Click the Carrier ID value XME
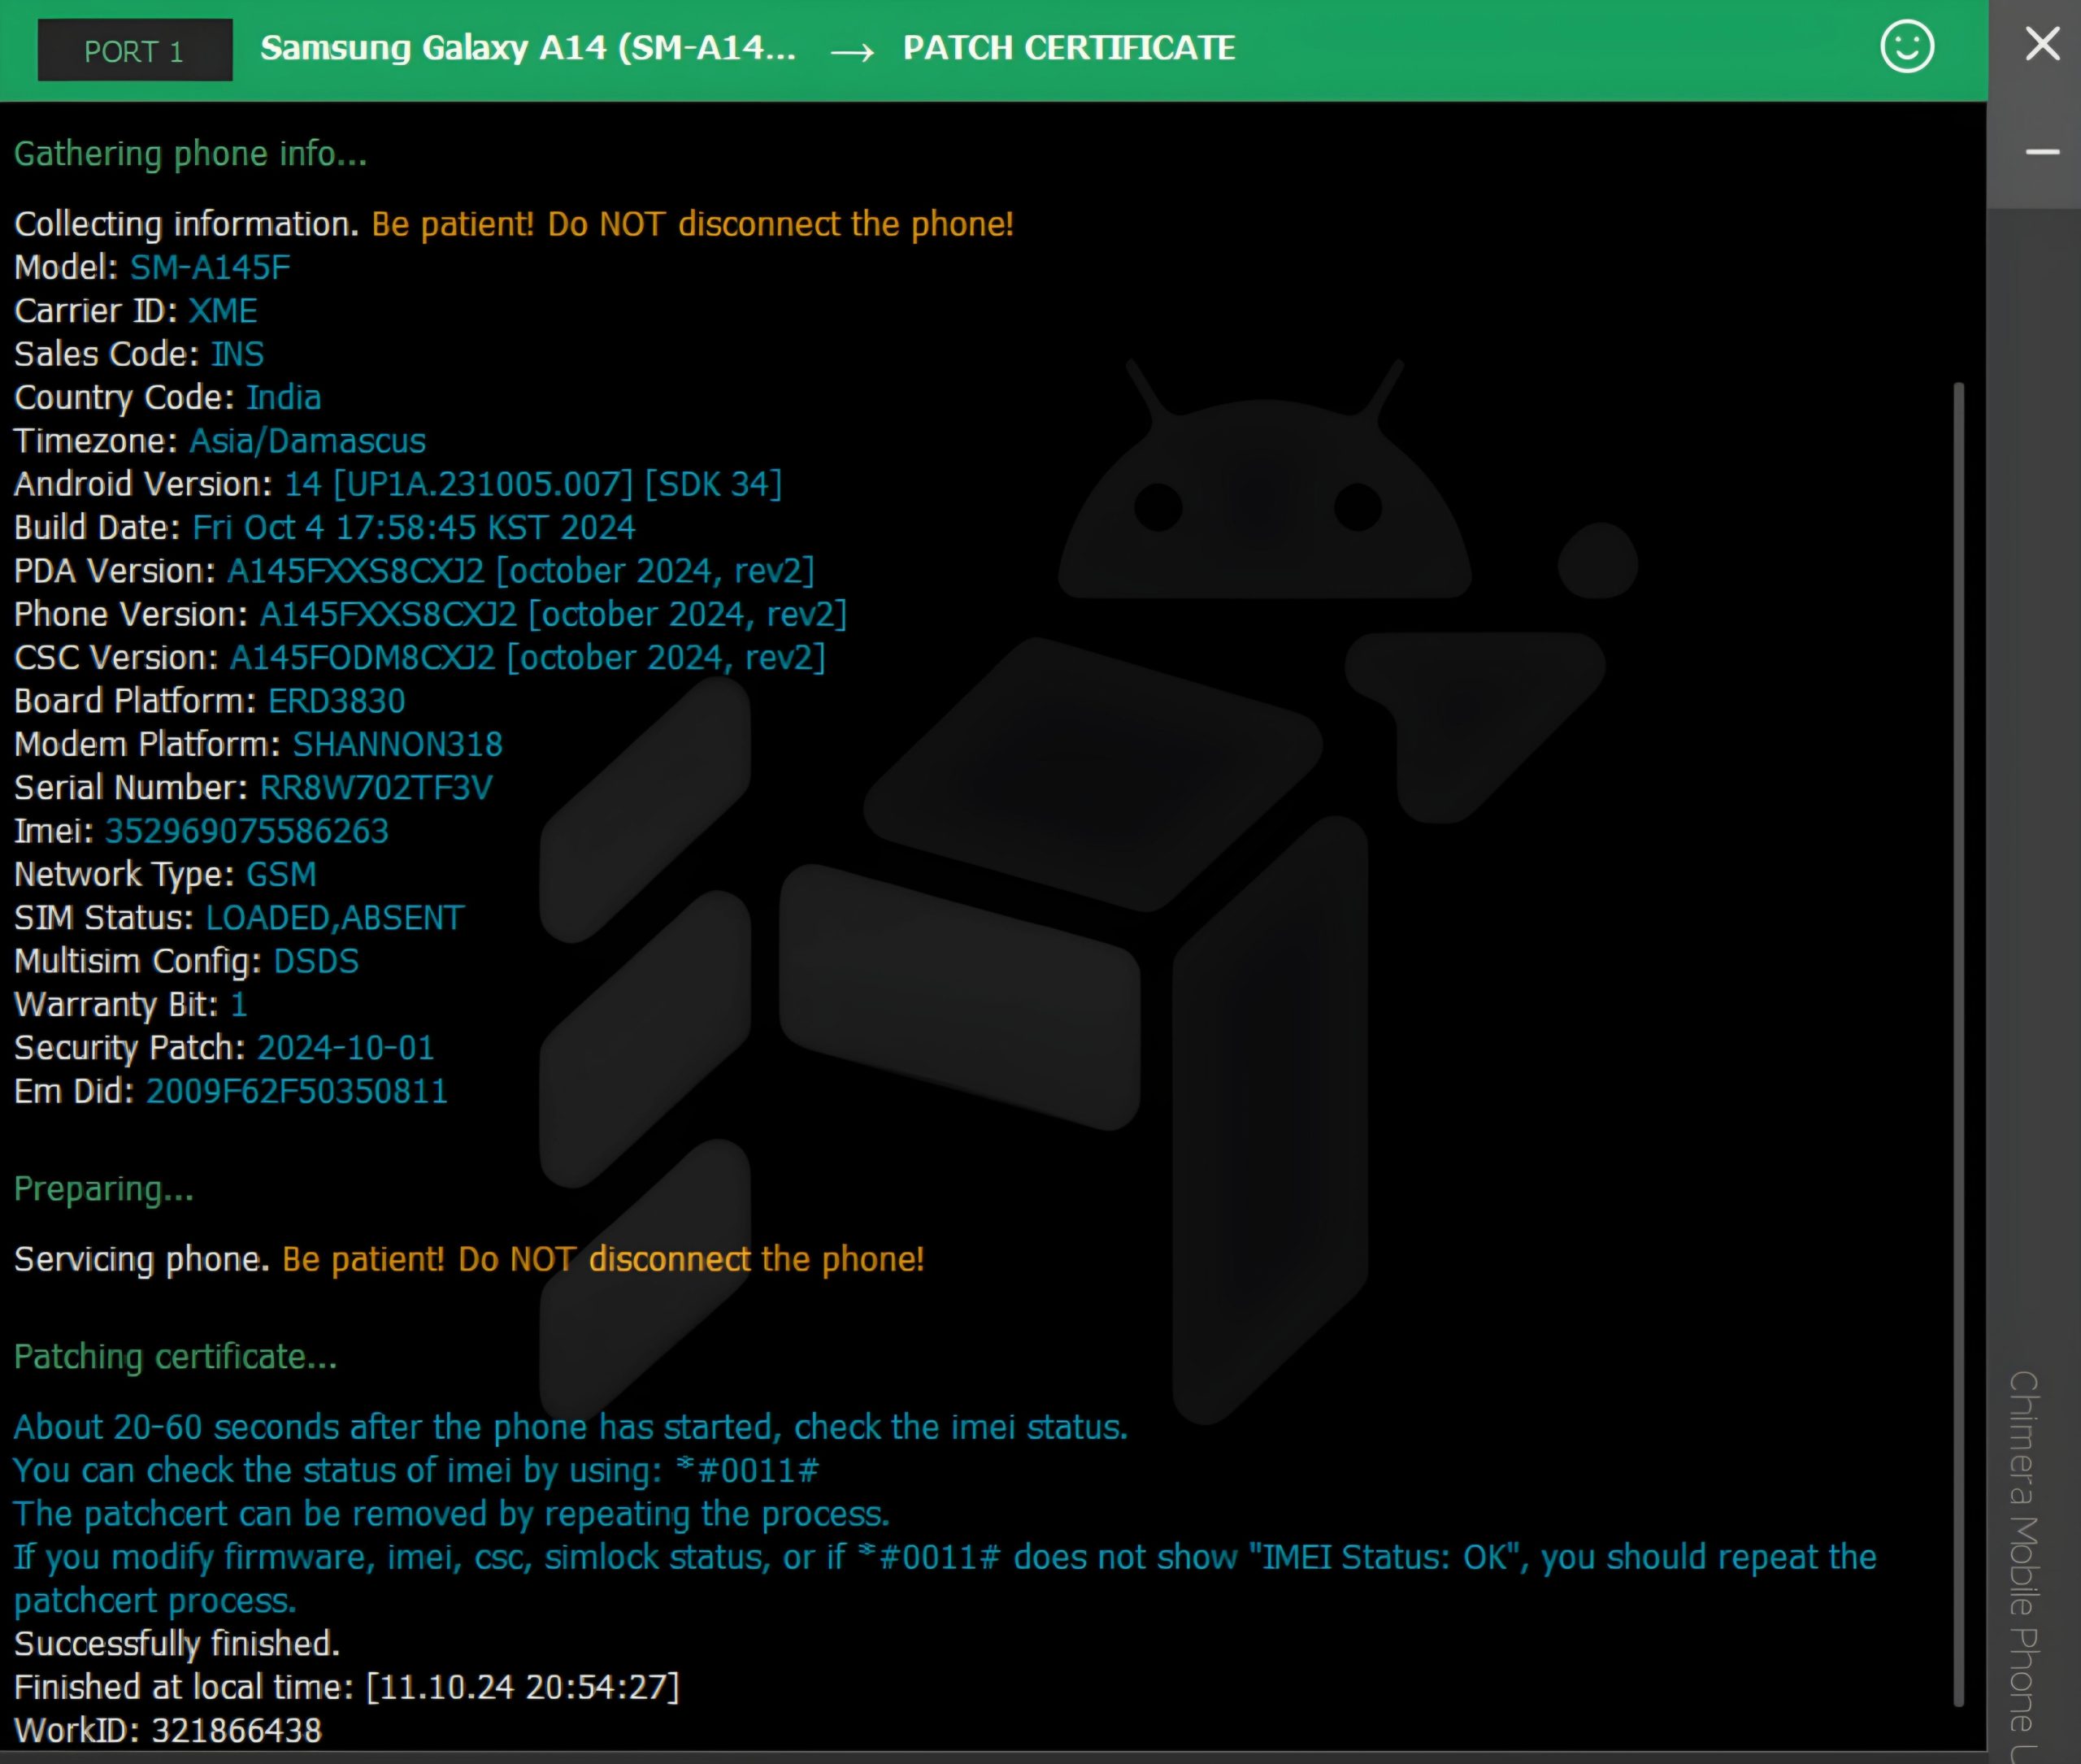 [223, 311]
